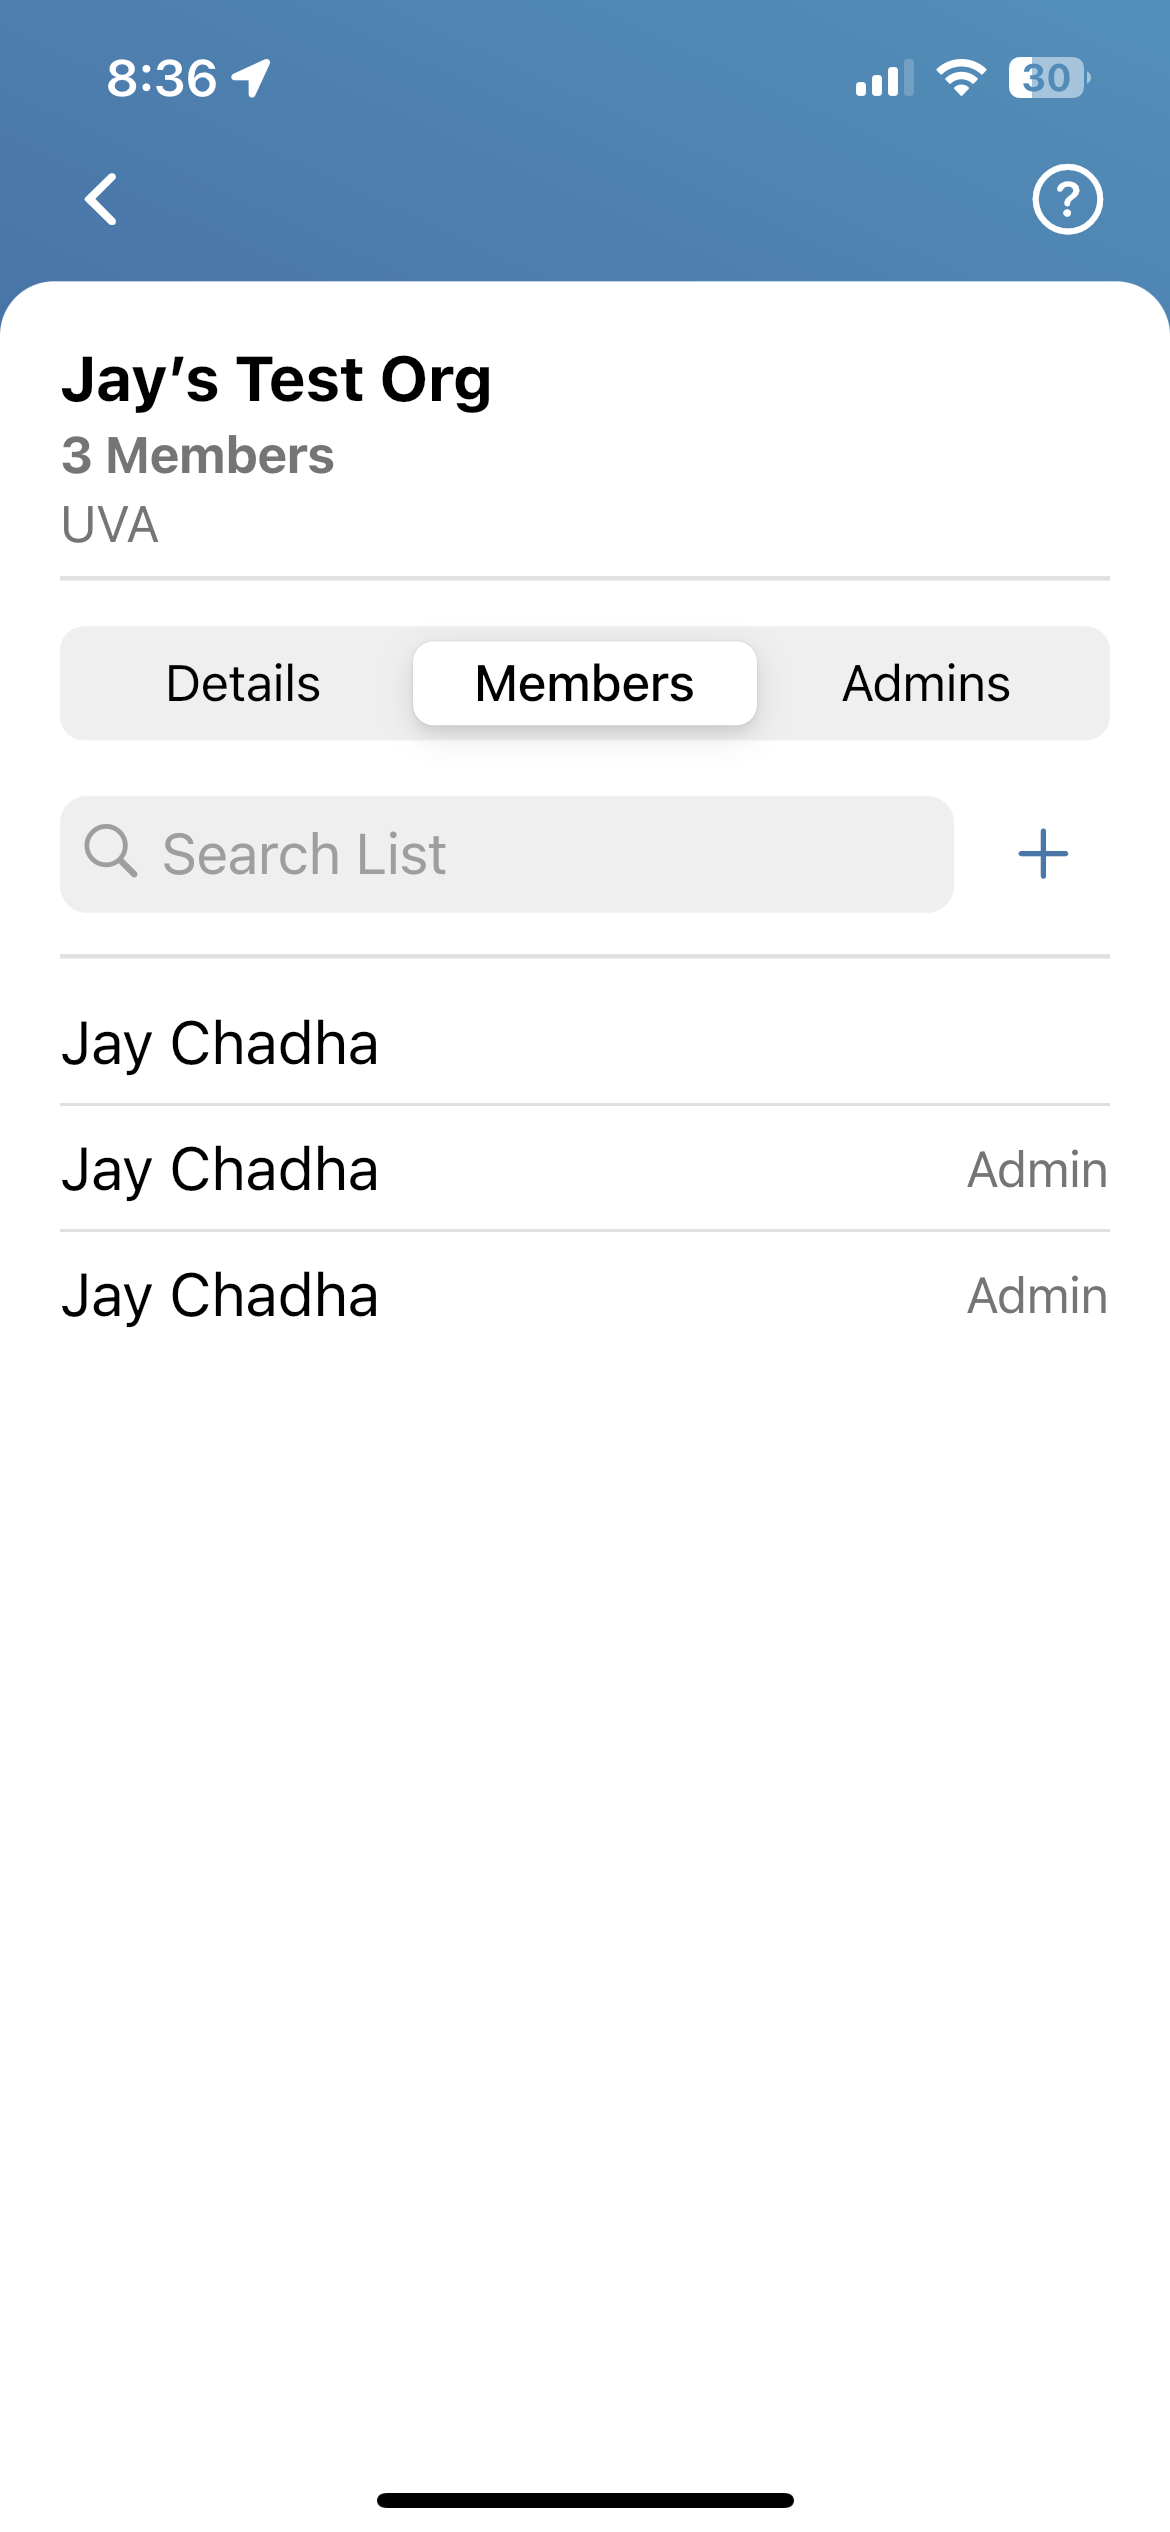Tap the Admin label on second member
The height and width of the screenshot is (2532, 1170).
[1038, 1169]
